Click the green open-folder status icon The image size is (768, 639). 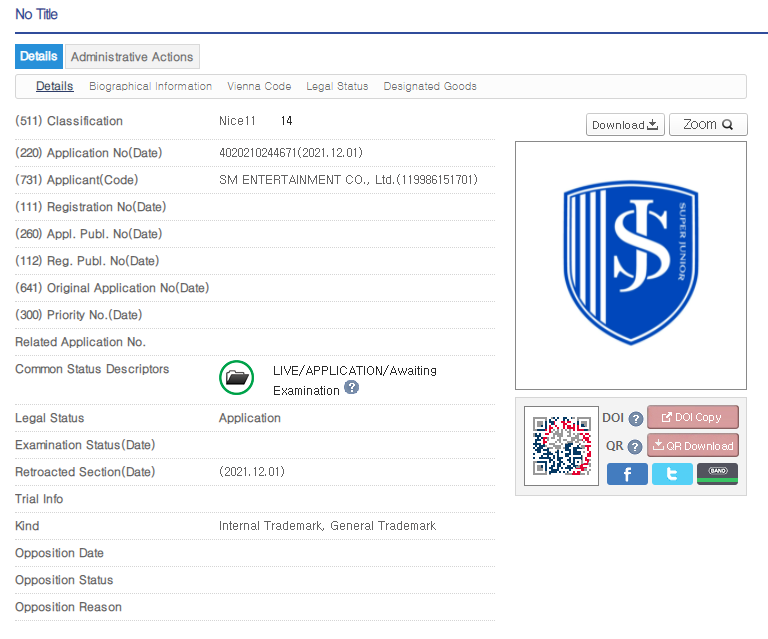[x=237, y=378]
